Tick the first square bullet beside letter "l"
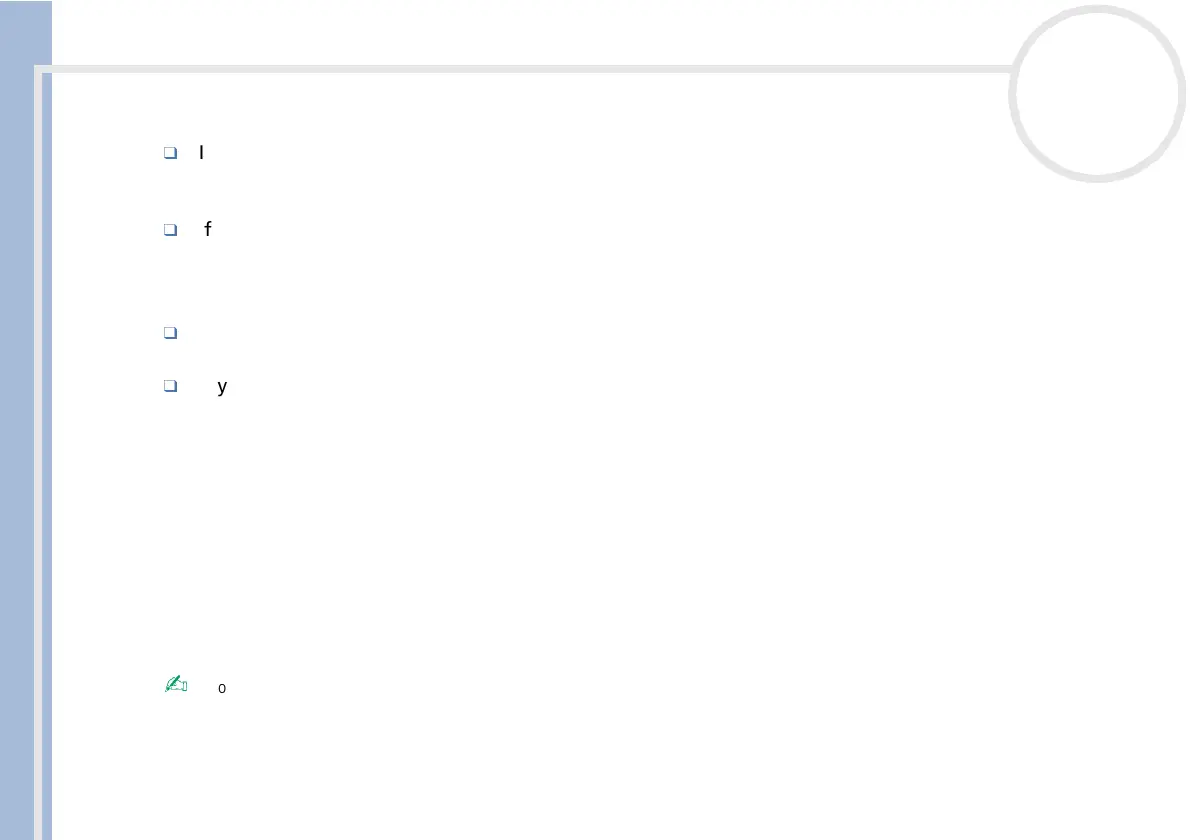This screenshot has height=840, width=1190. coord(170,153)
